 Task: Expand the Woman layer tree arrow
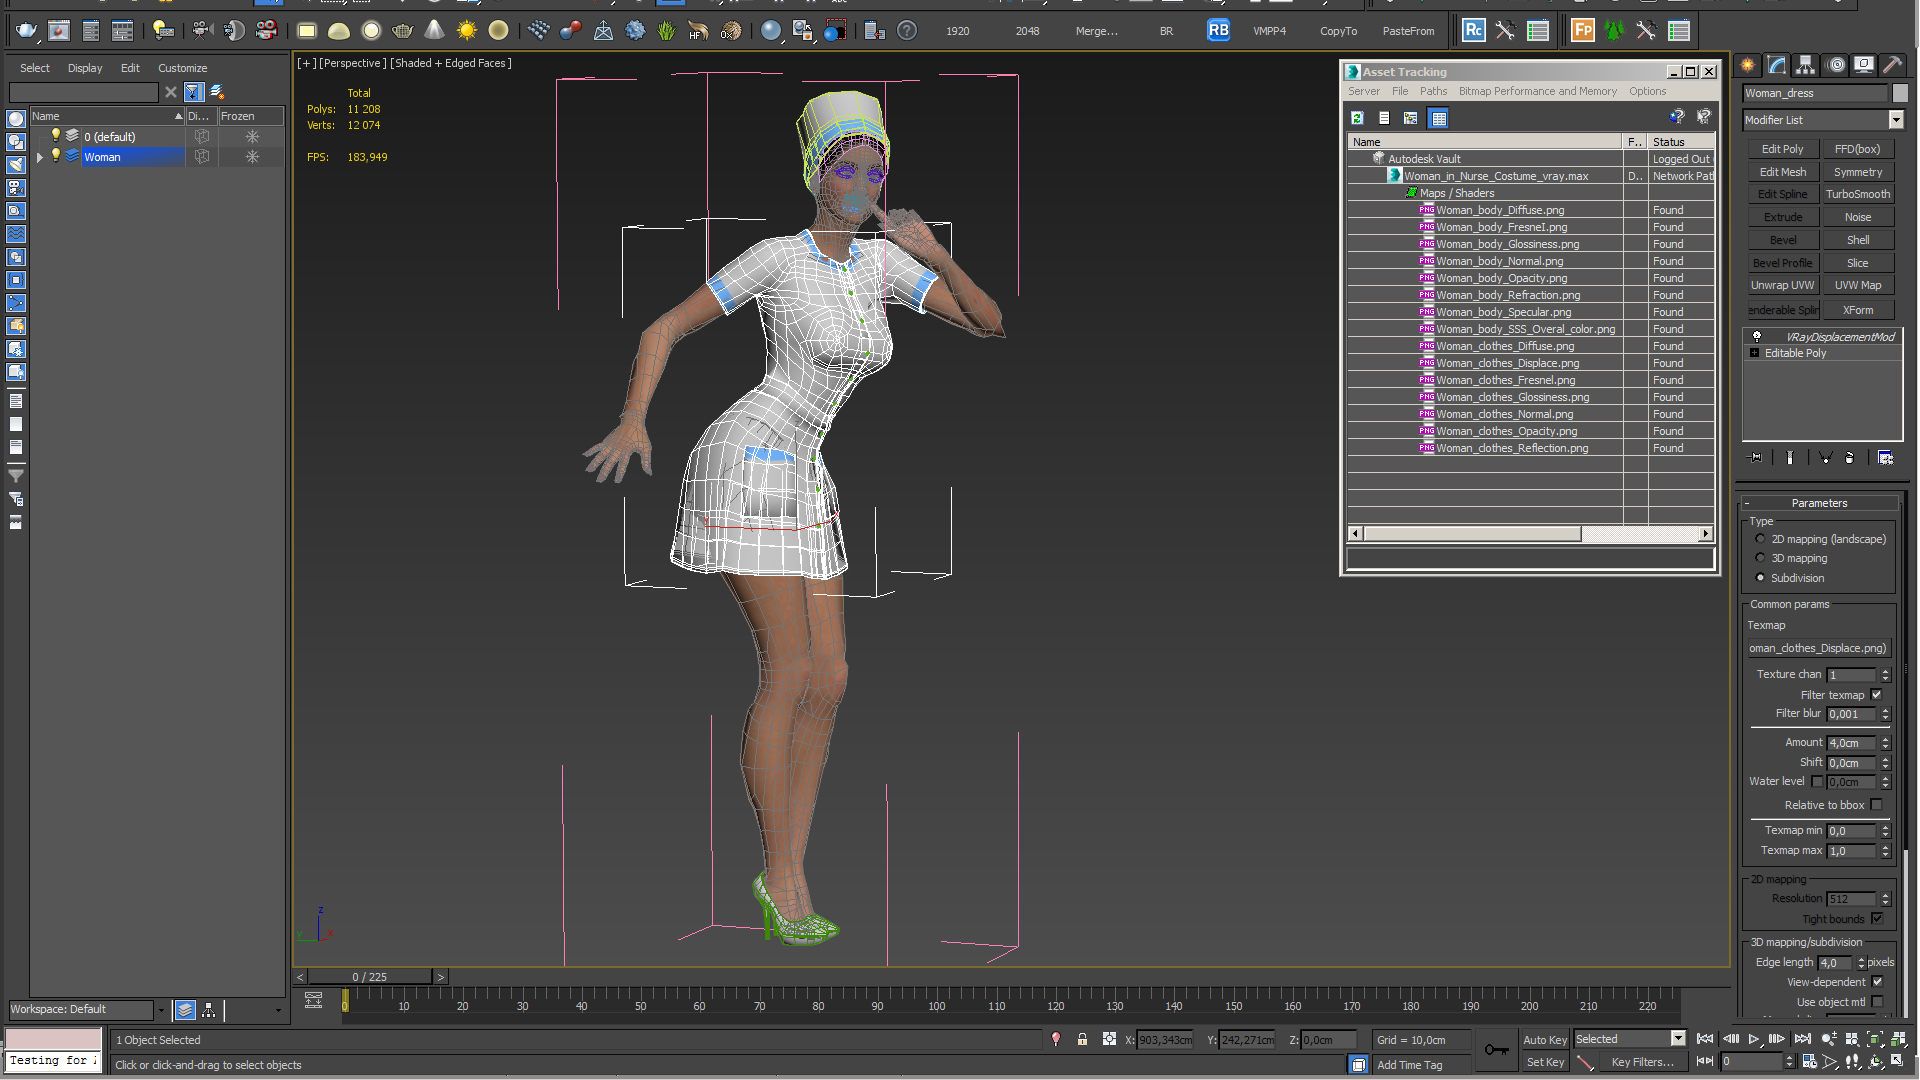(x=40, y=157)
